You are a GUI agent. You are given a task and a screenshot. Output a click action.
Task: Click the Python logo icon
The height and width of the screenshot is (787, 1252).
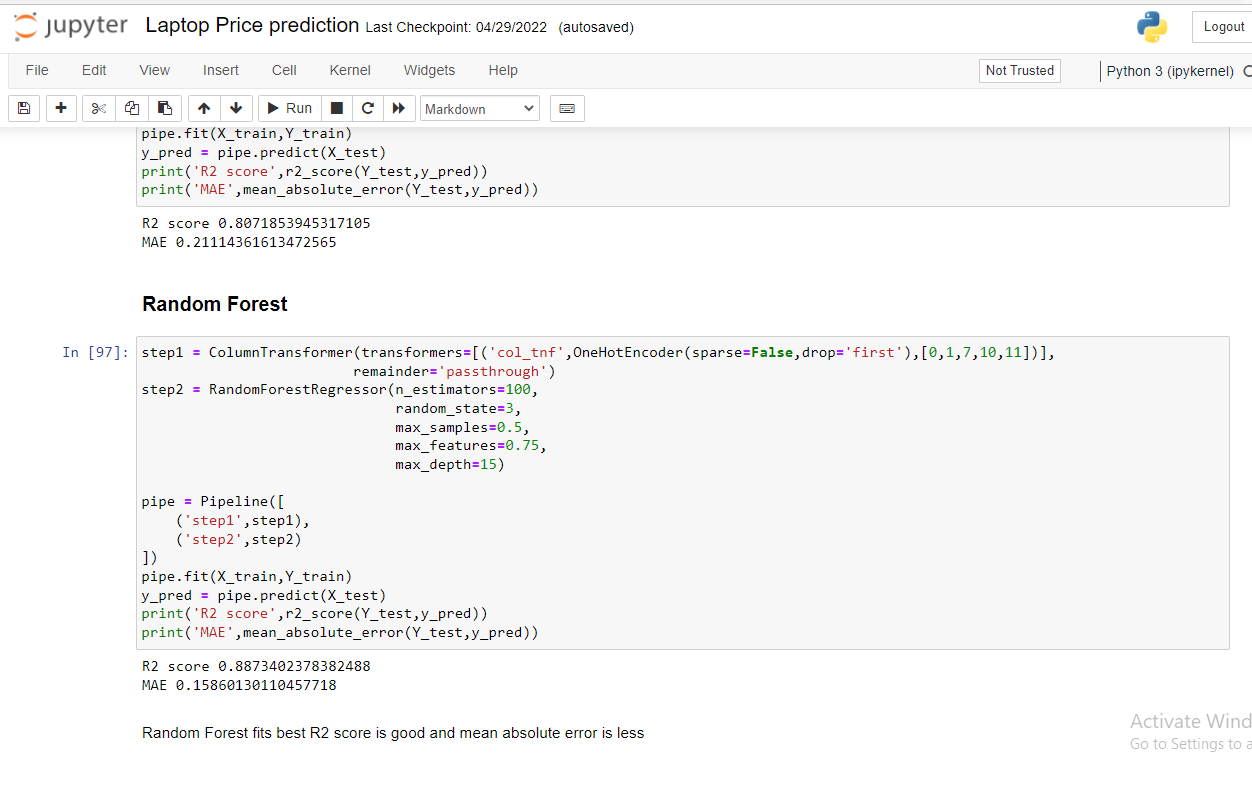[x=1152, y=27]
